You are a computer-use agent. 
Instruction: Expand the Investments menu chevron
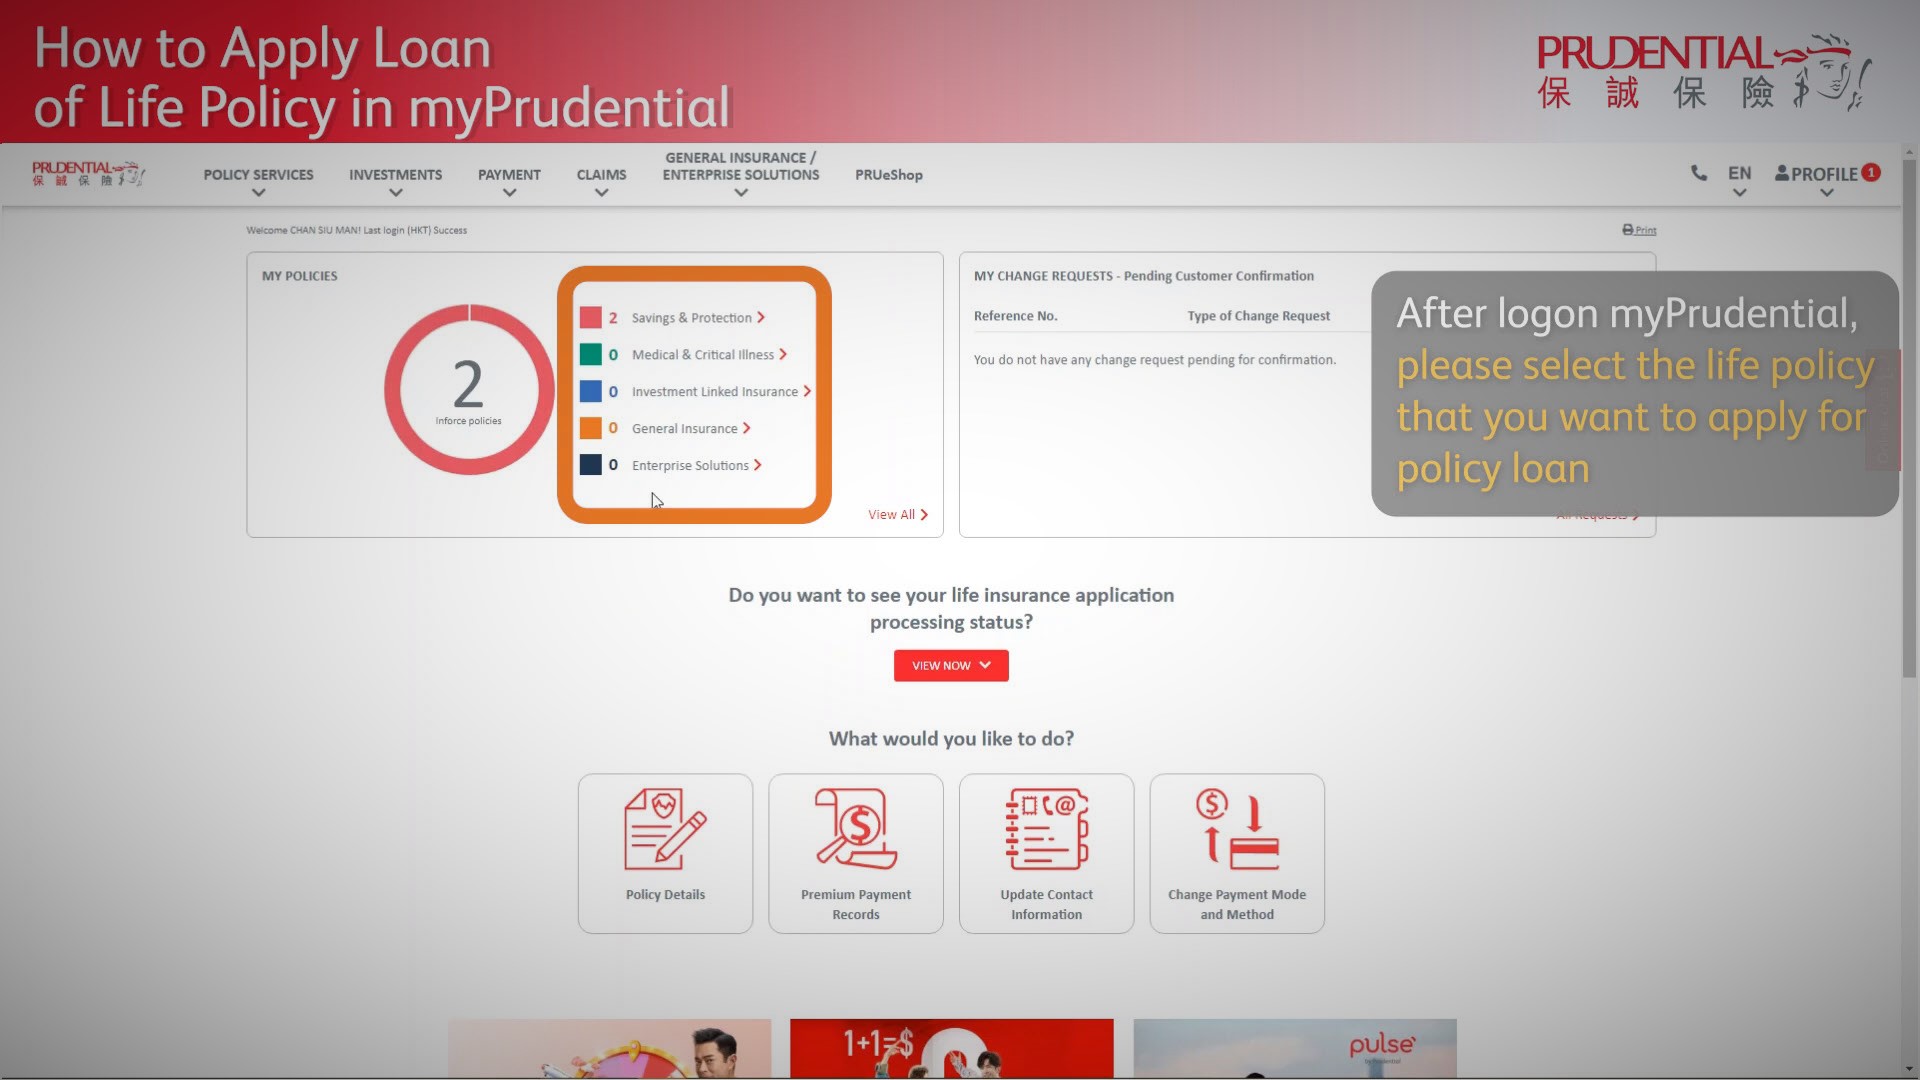(396, 193)
